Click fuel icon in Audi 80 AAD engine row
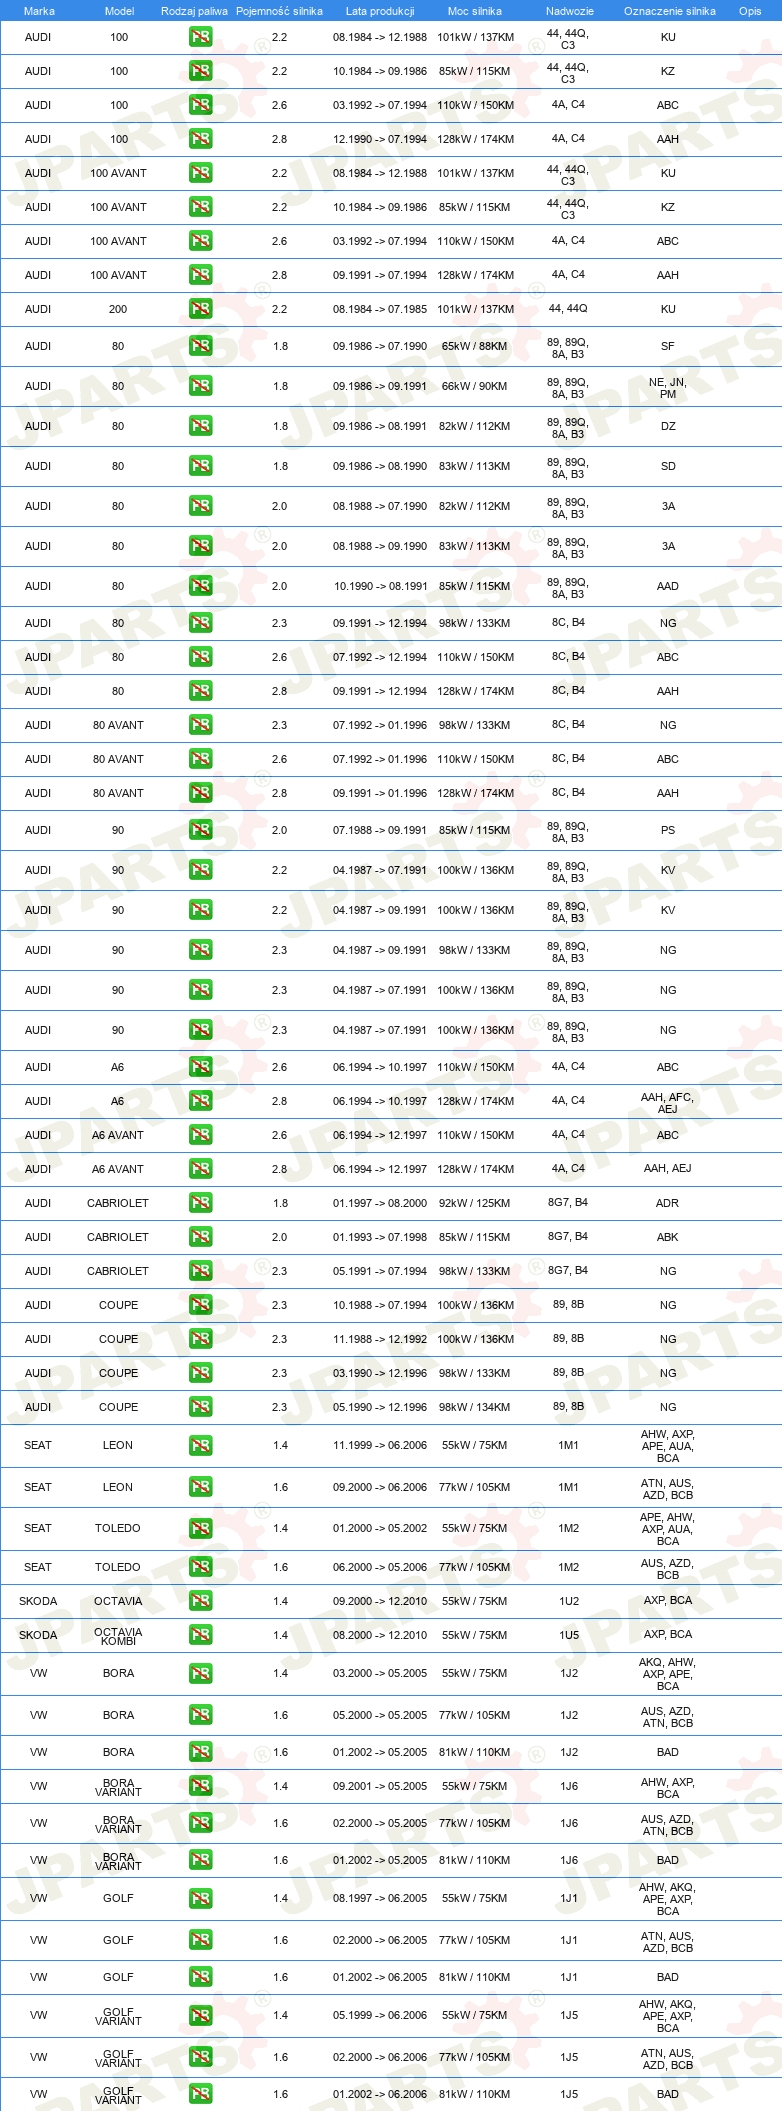The image size is (782, 2111). click(x=200, y=586)
